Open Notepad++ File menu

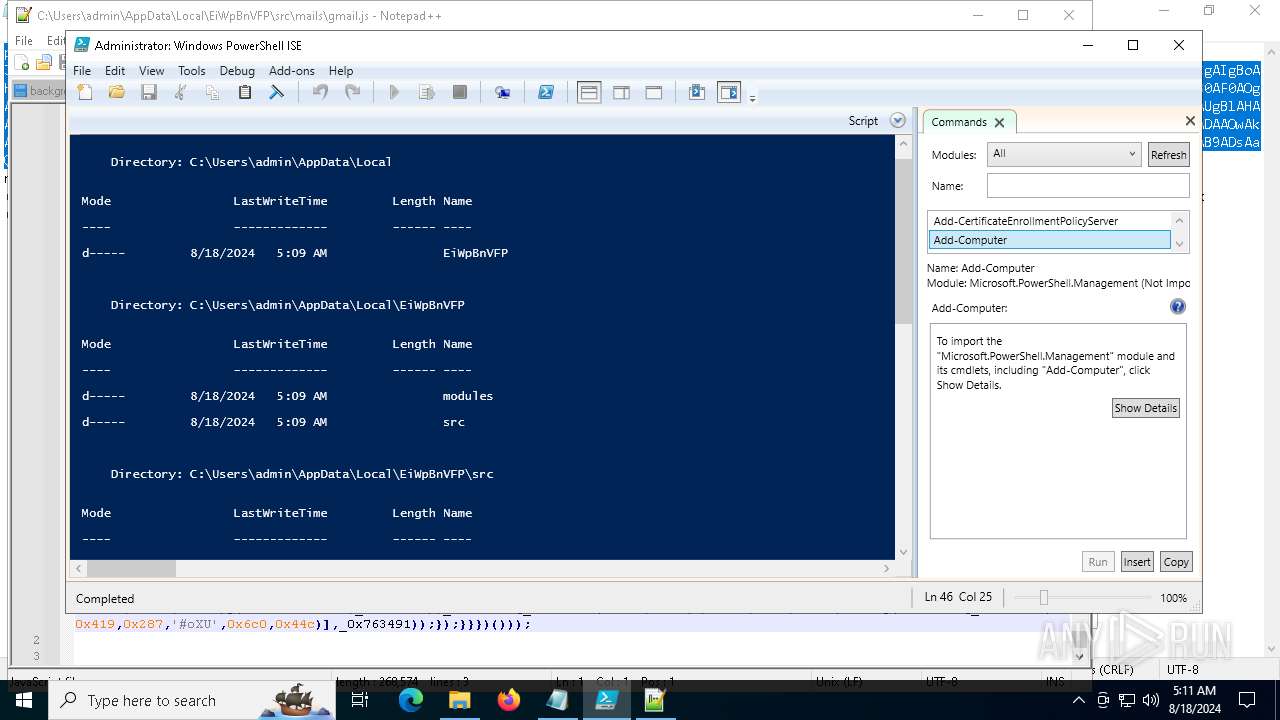[x=23, y=41]
